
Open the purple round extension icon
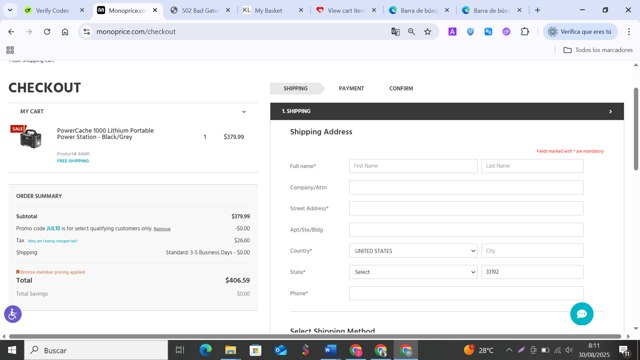(506, 31)
